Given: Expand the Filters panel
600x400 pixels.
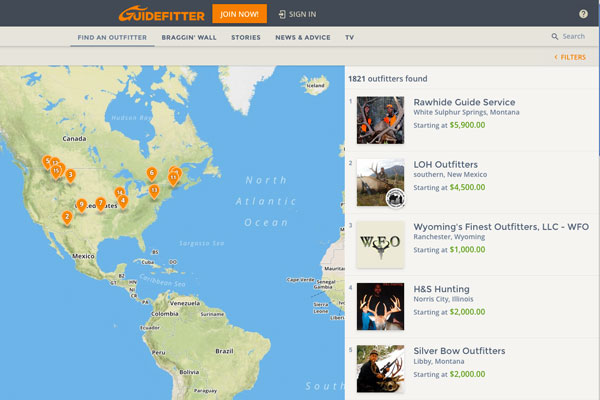Looking at the screenshot, I should point(570,57).
